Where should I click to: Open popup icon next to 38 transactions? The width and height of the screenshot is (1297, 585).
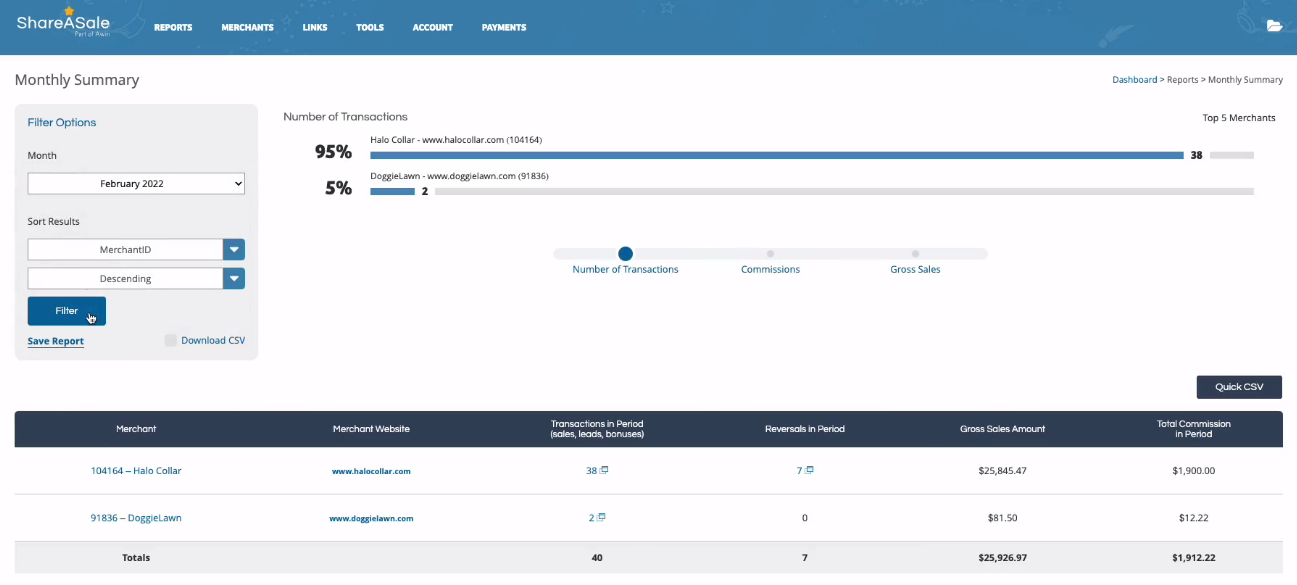[x=604, y=470]
